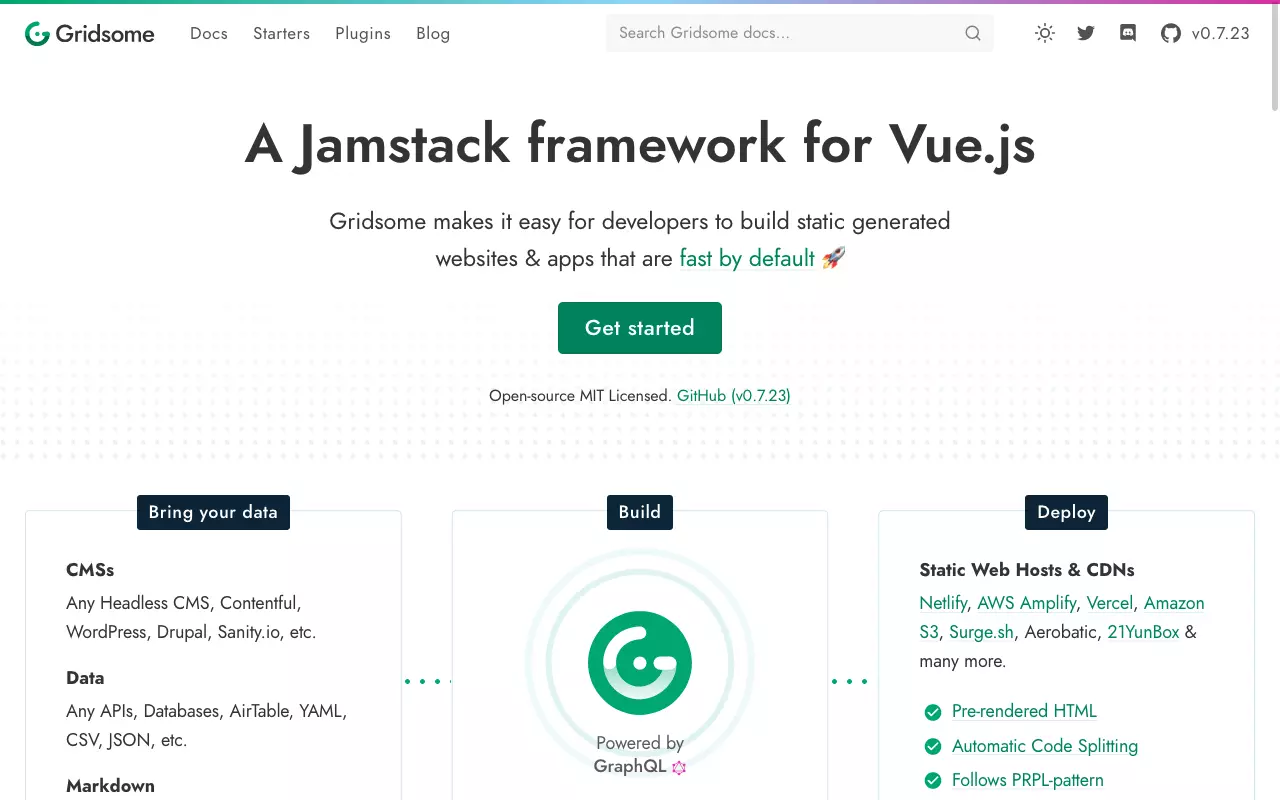Viewport: 1280px width, 800px height.
Task: Open the Surge.sh link
Action: click(x=981, y=632)
